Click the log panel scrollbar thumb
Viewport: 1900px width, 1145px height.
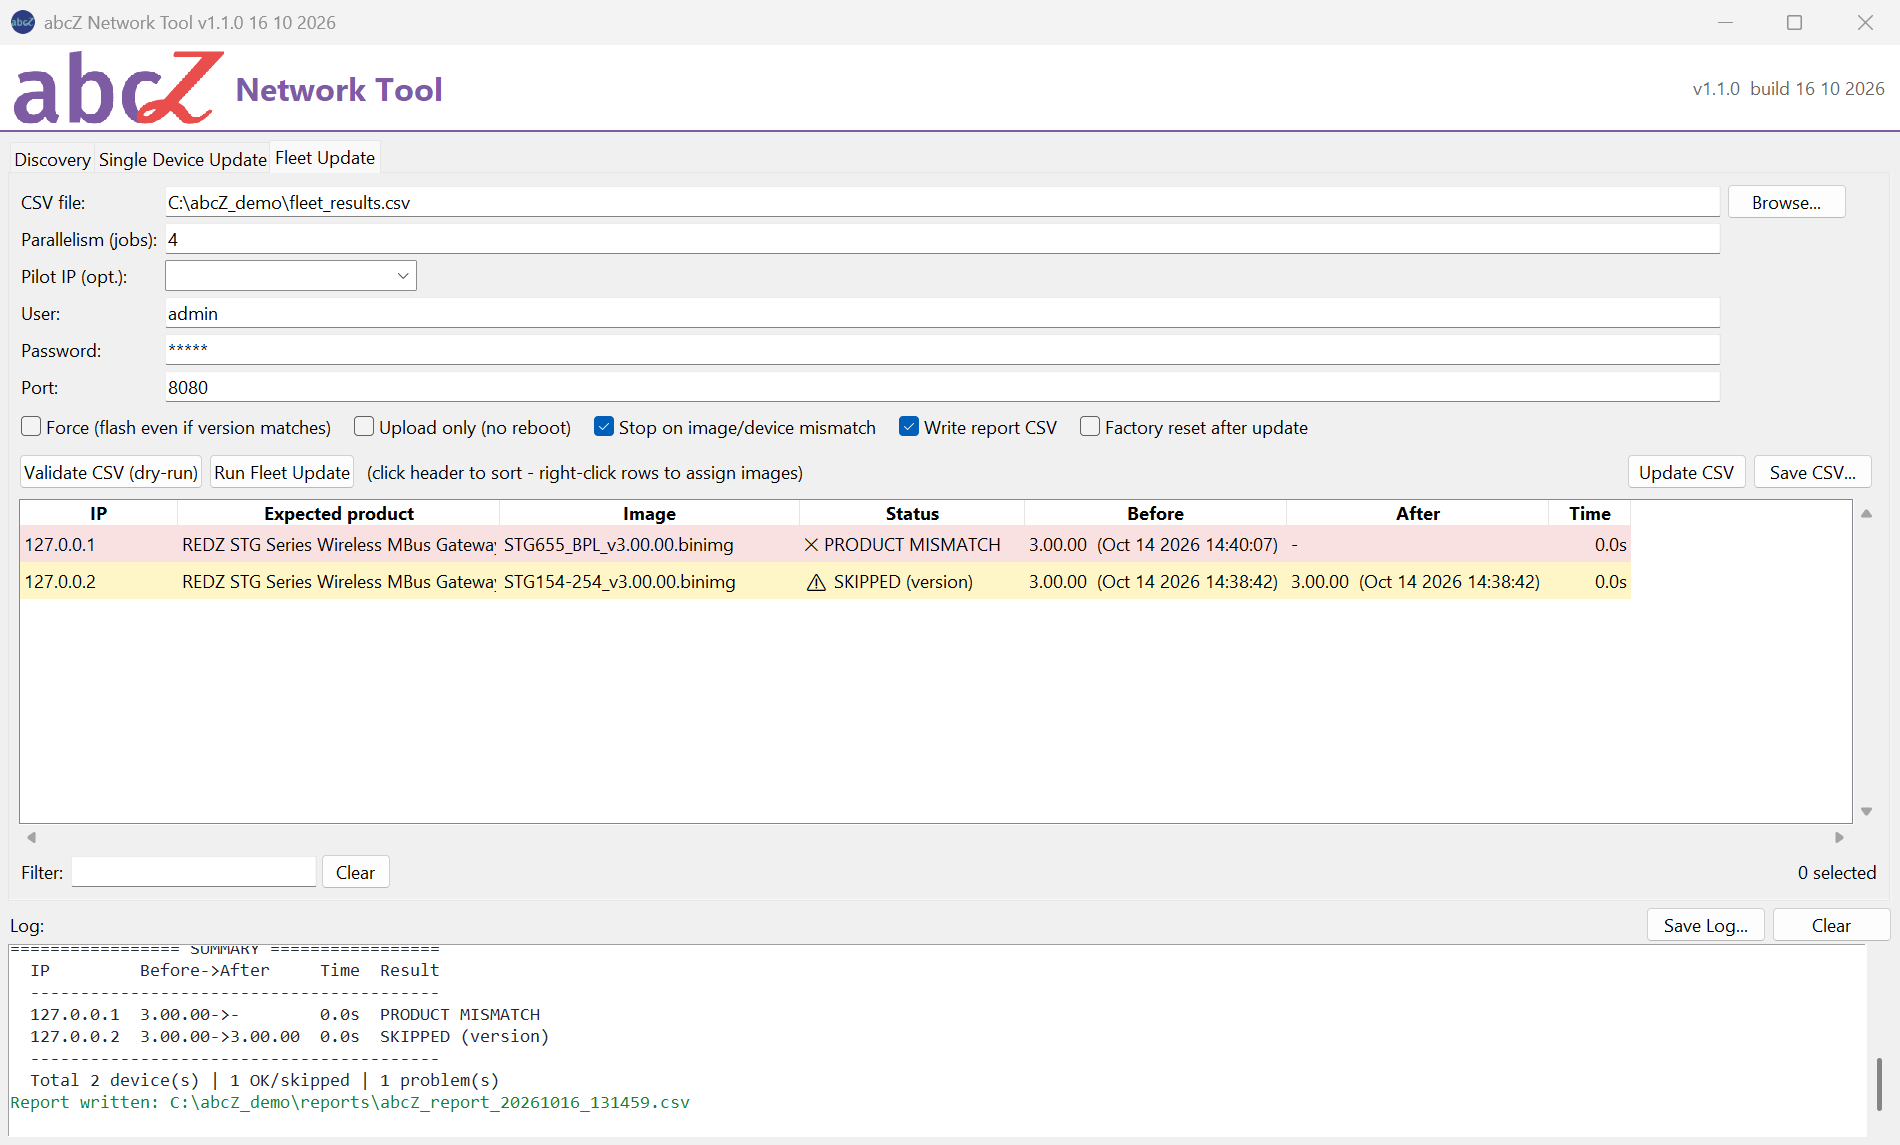pos(1880,1084)
